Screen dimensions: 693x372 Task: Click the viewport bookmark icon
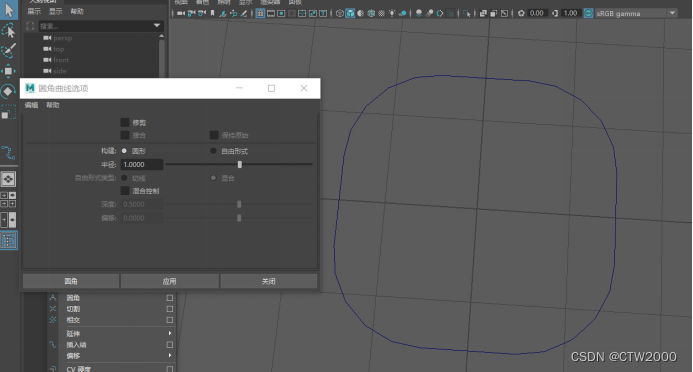point(213,13)
